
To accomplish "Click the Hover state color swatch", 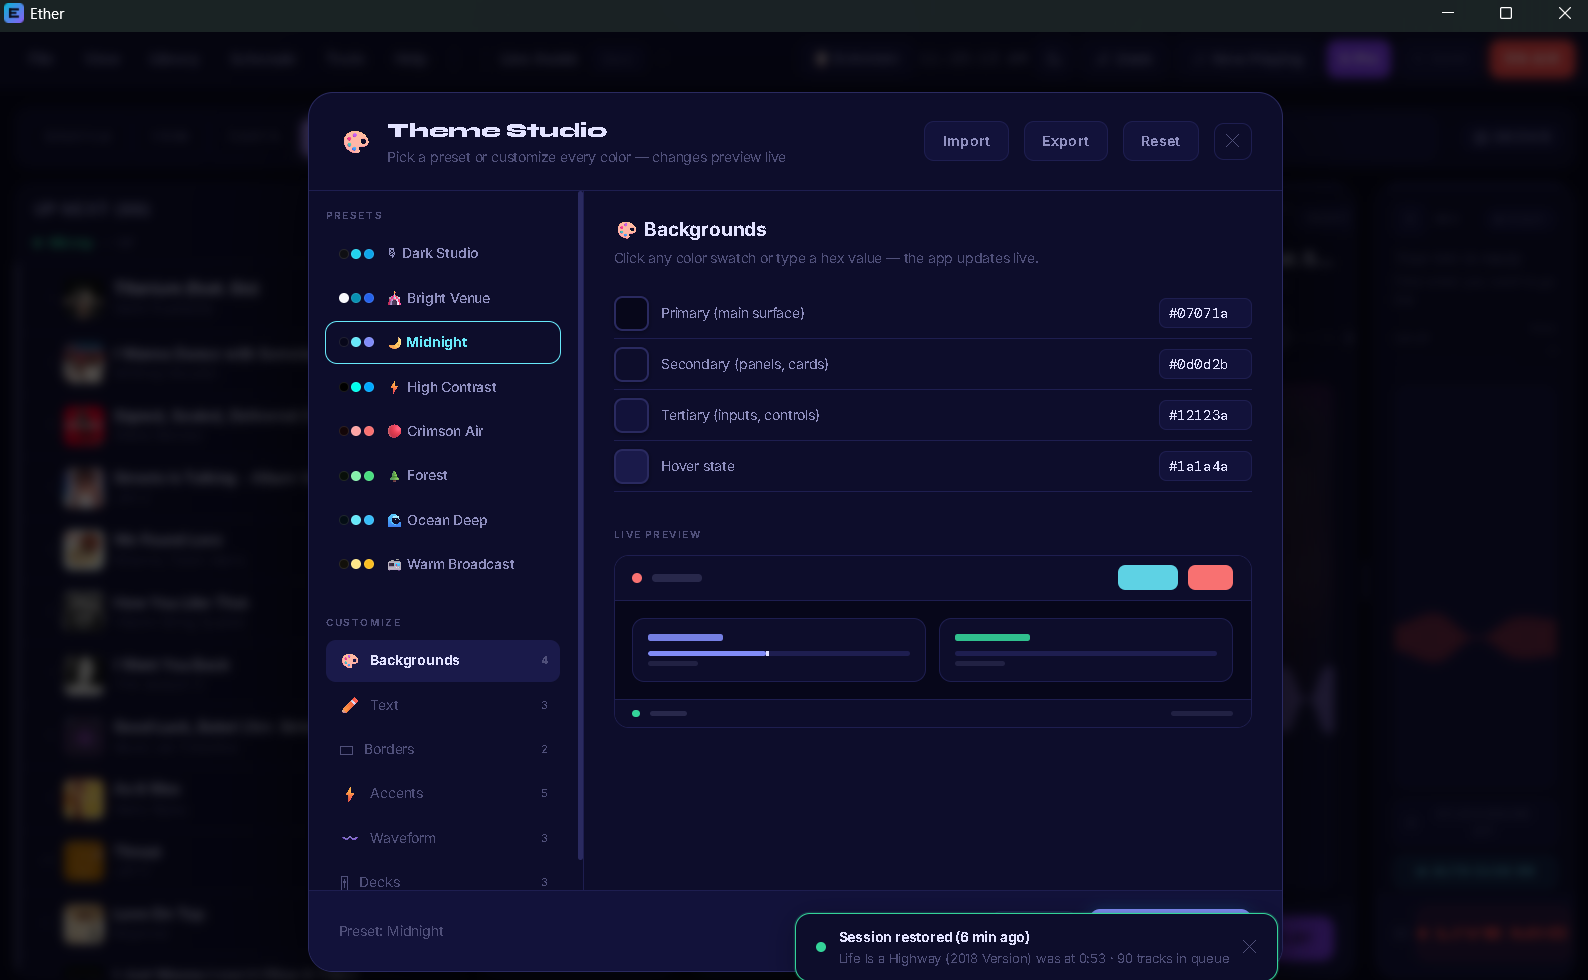I will click(631, 466).
